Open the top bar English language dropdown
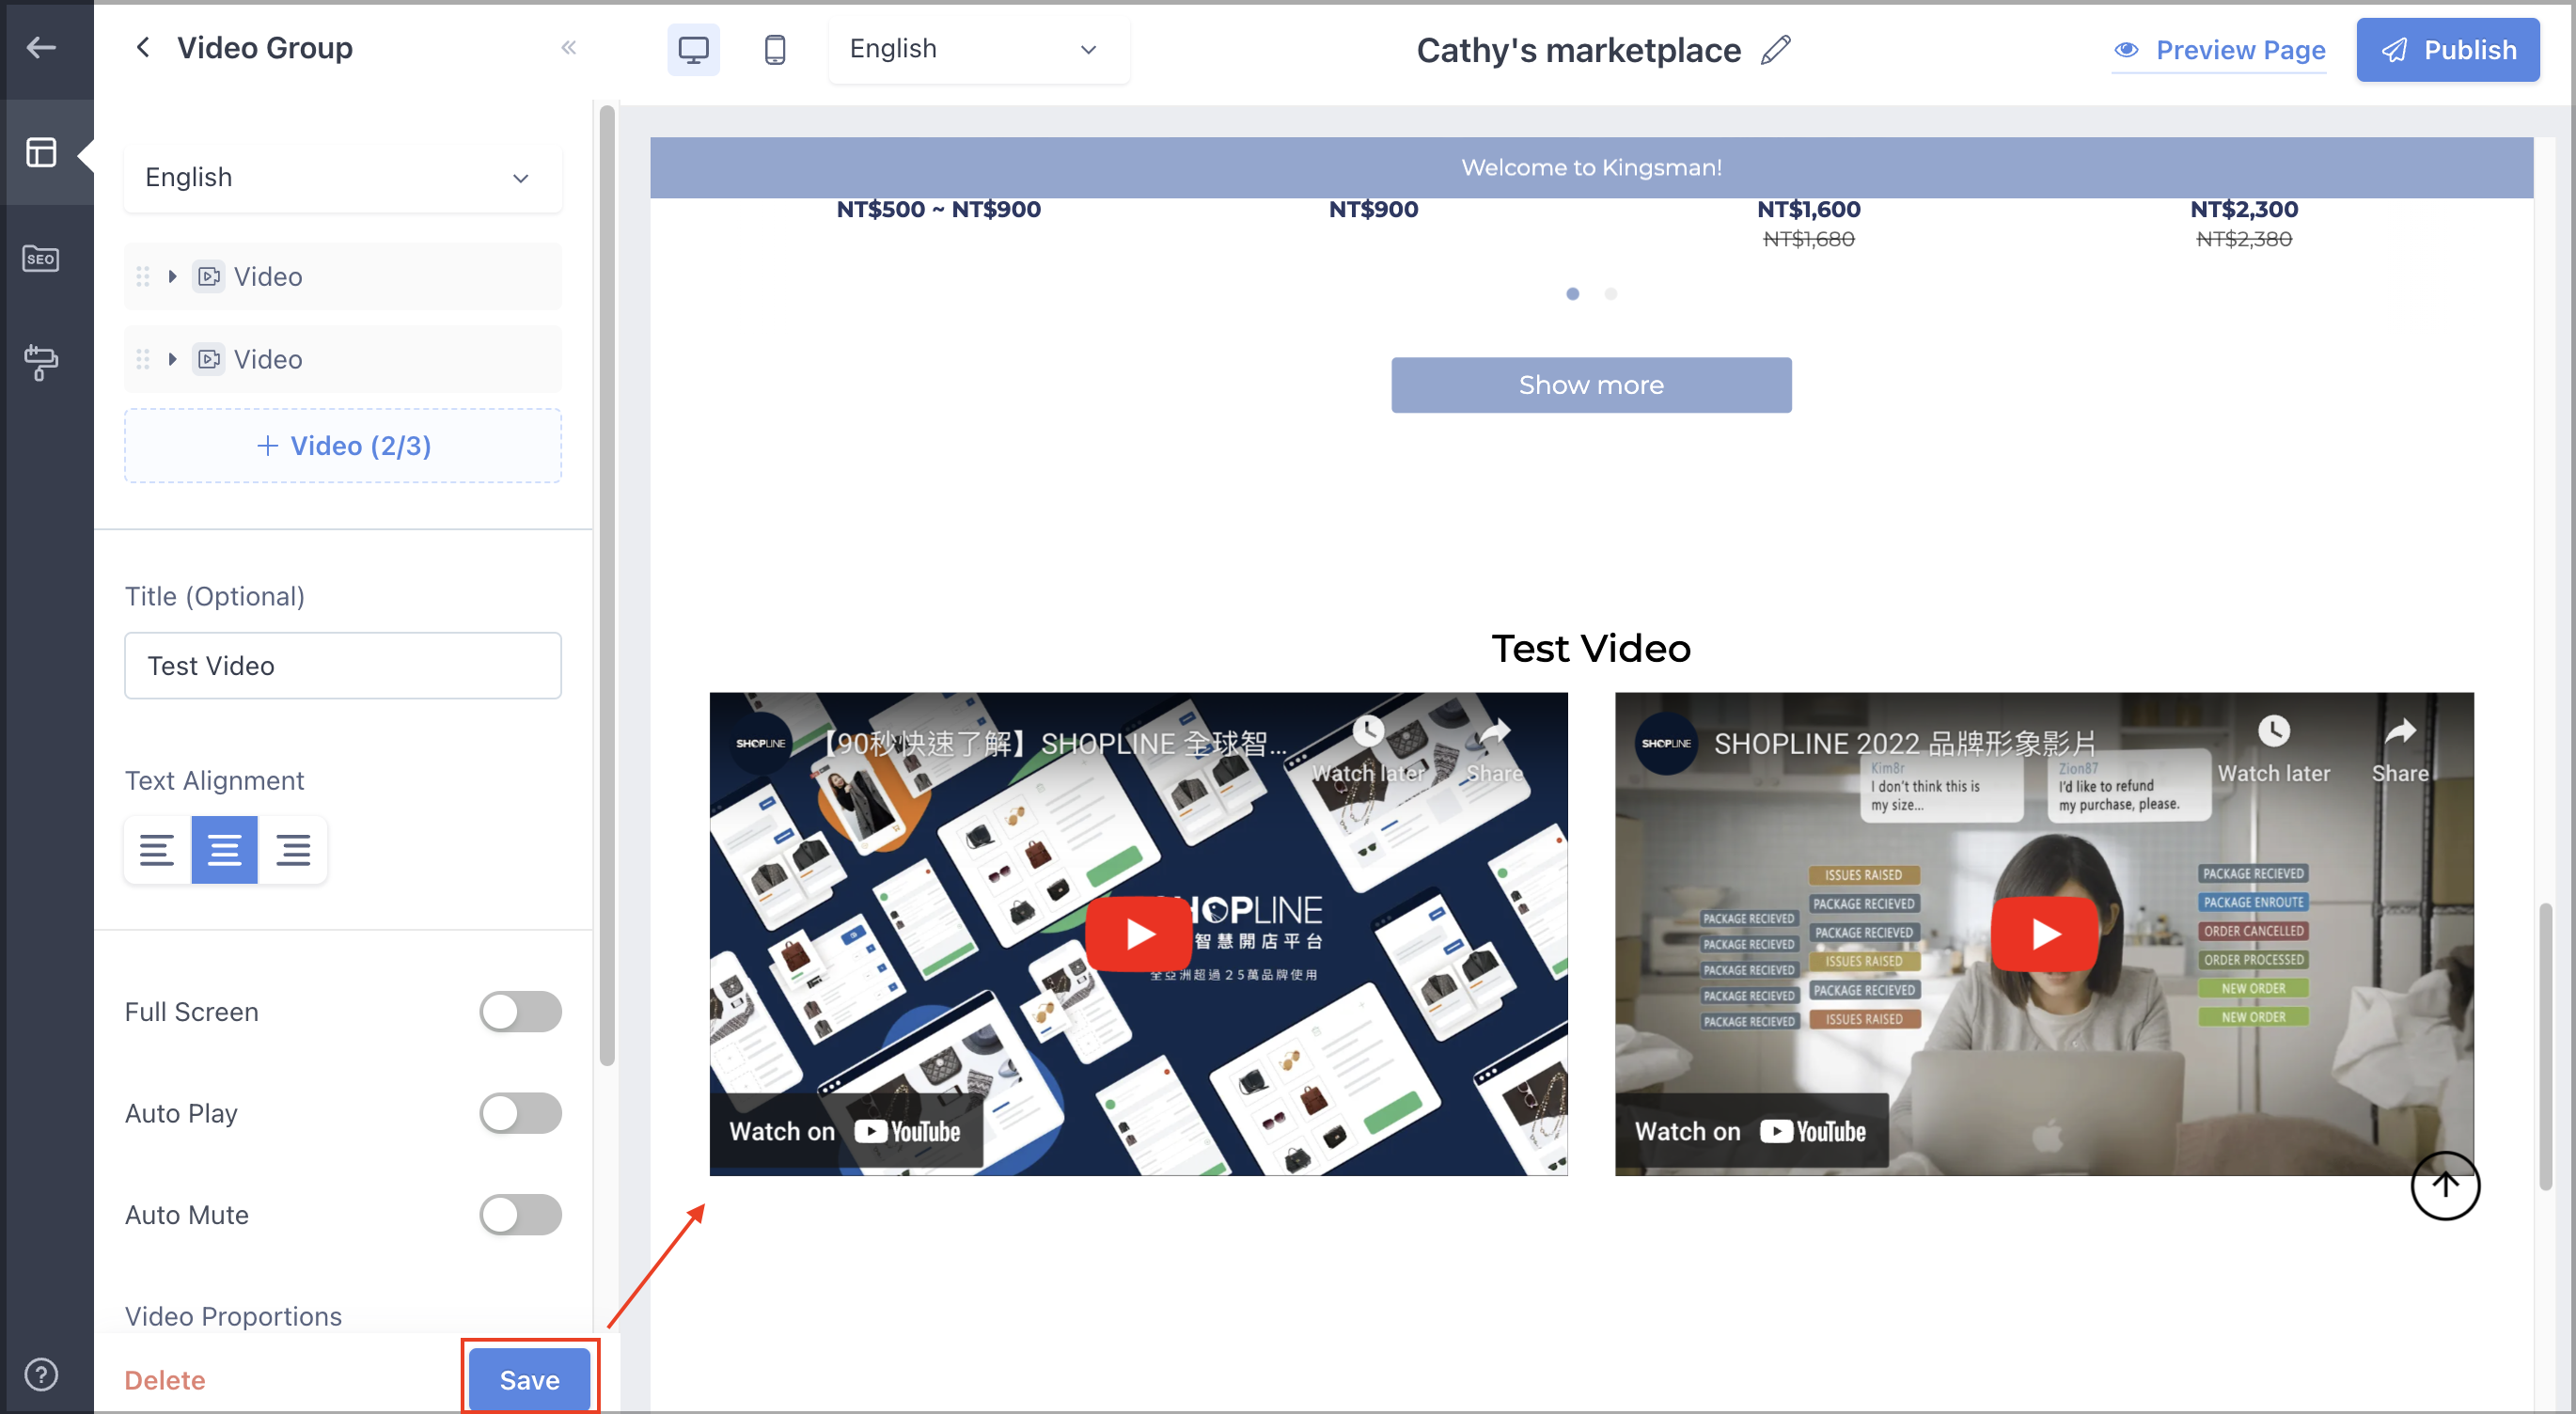 [x=978, y=49]
